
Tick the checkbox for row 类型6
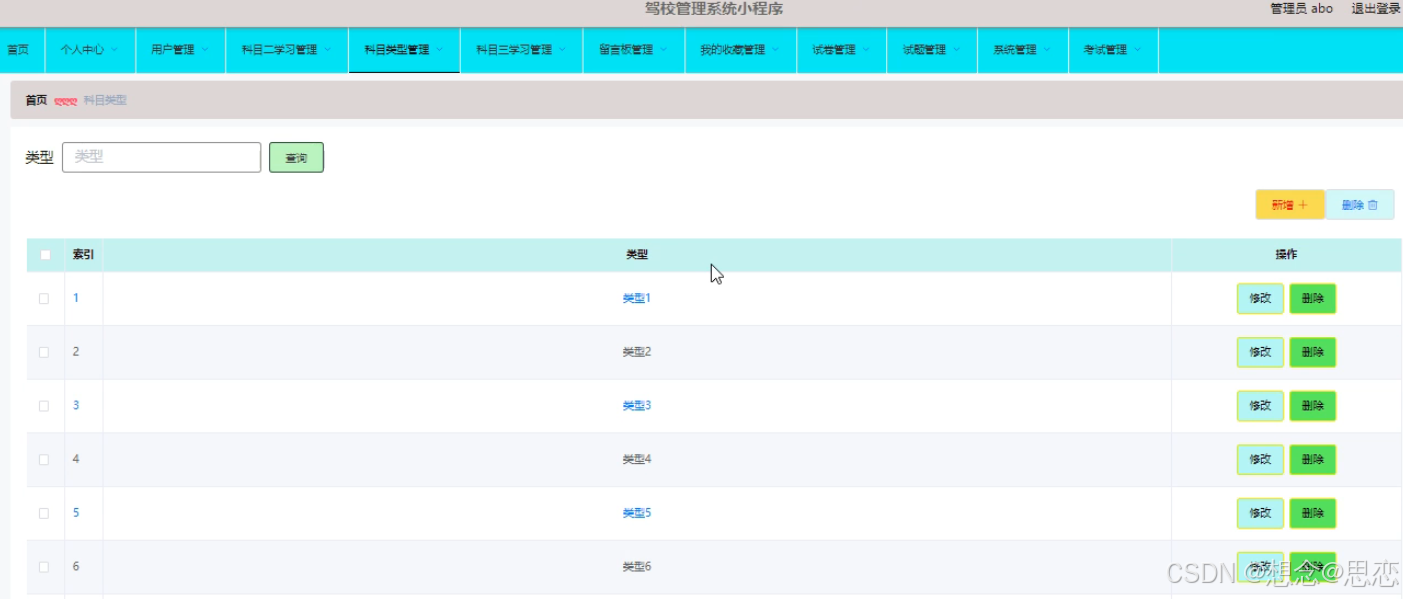pyautogui.click(x=44, y=567)
